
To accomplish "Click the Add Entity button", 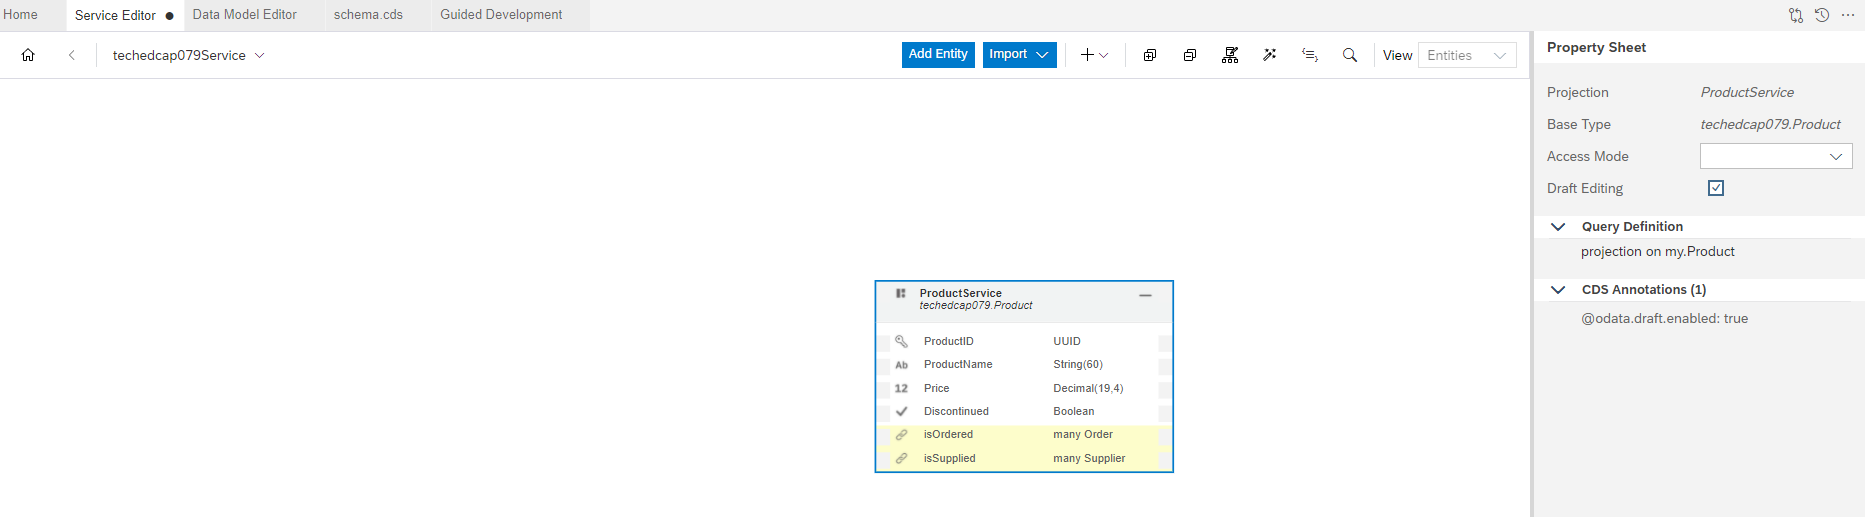I will (938, 55).
